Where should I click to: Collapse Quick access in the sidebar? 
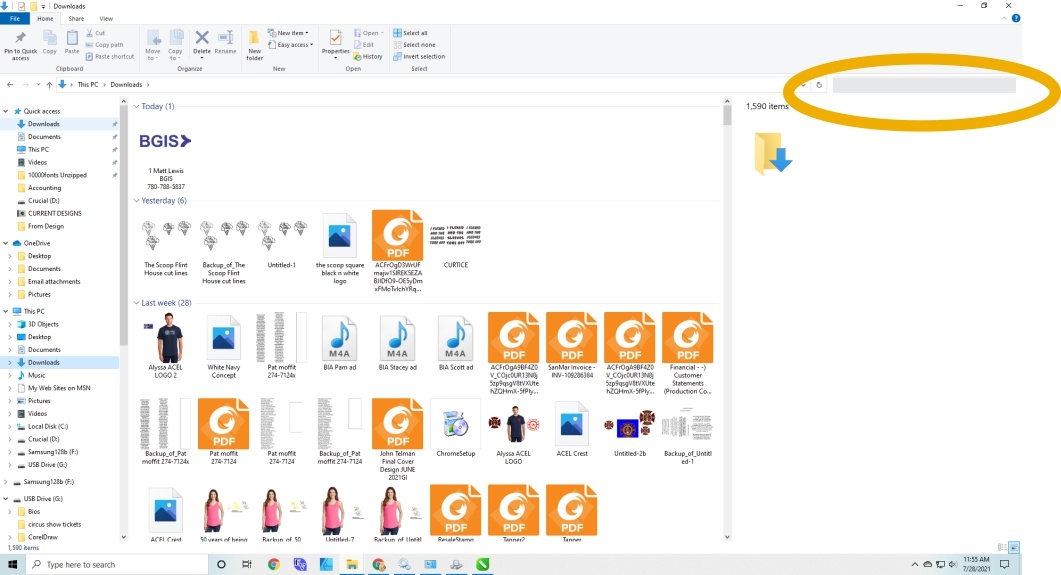6,111
